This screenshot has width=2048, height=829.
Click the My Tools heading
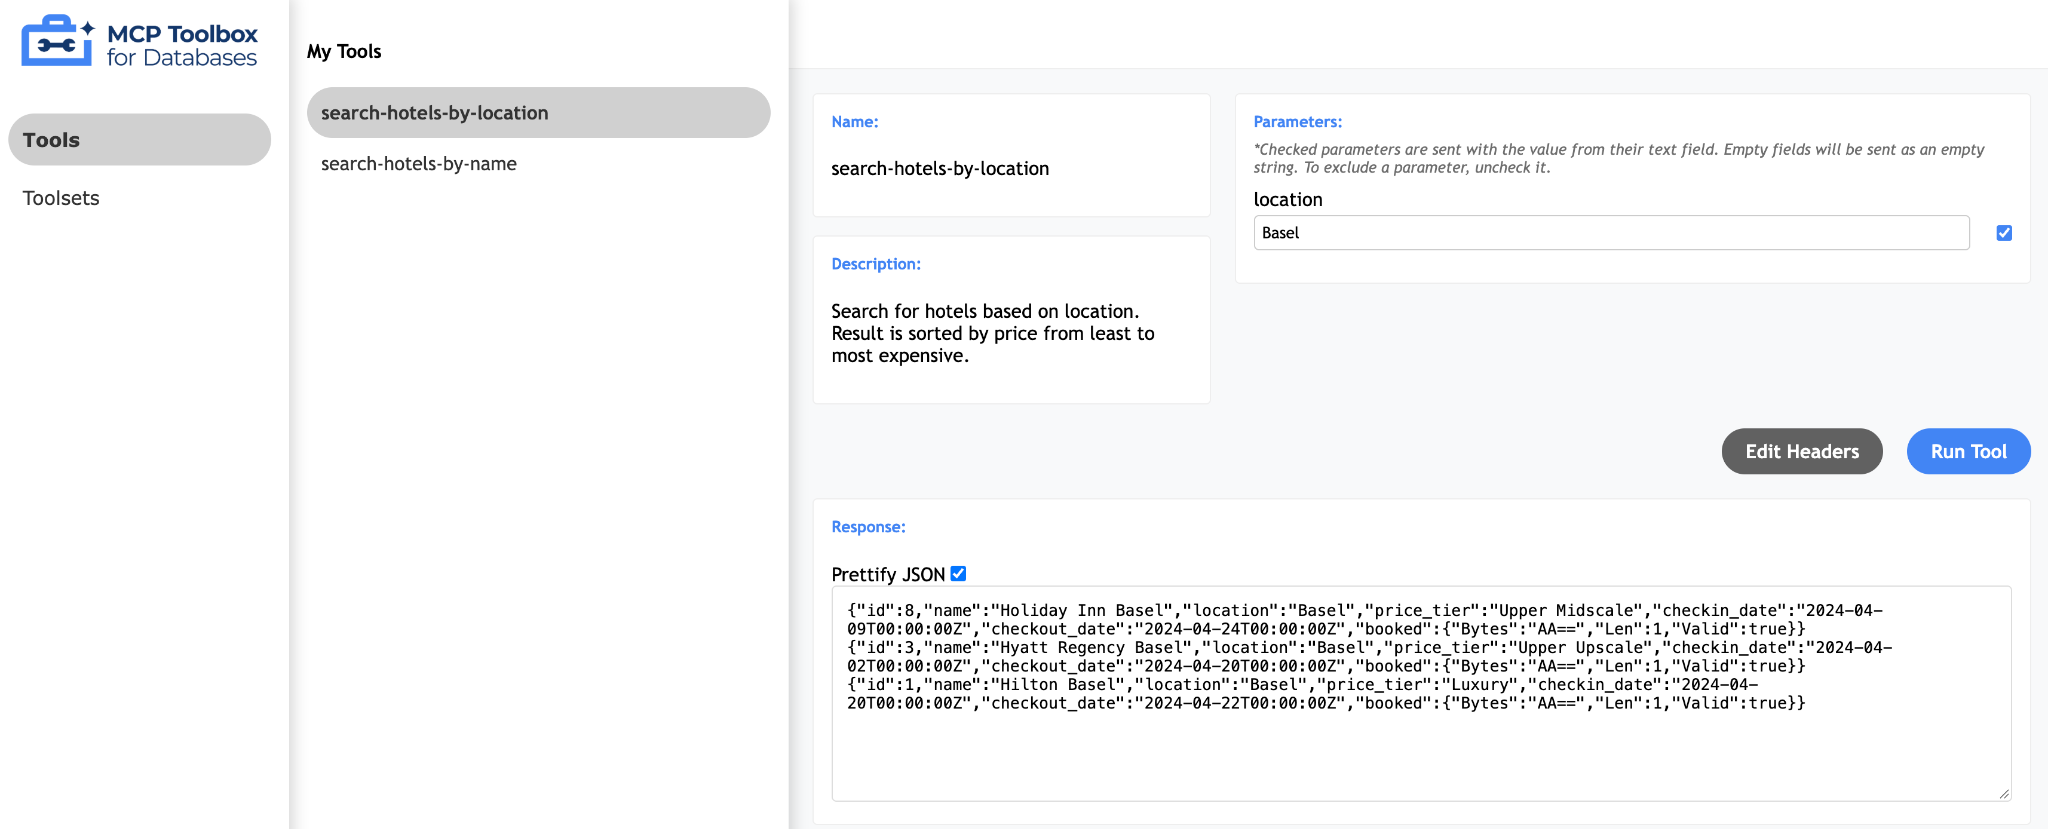click(x=344, y=51)
